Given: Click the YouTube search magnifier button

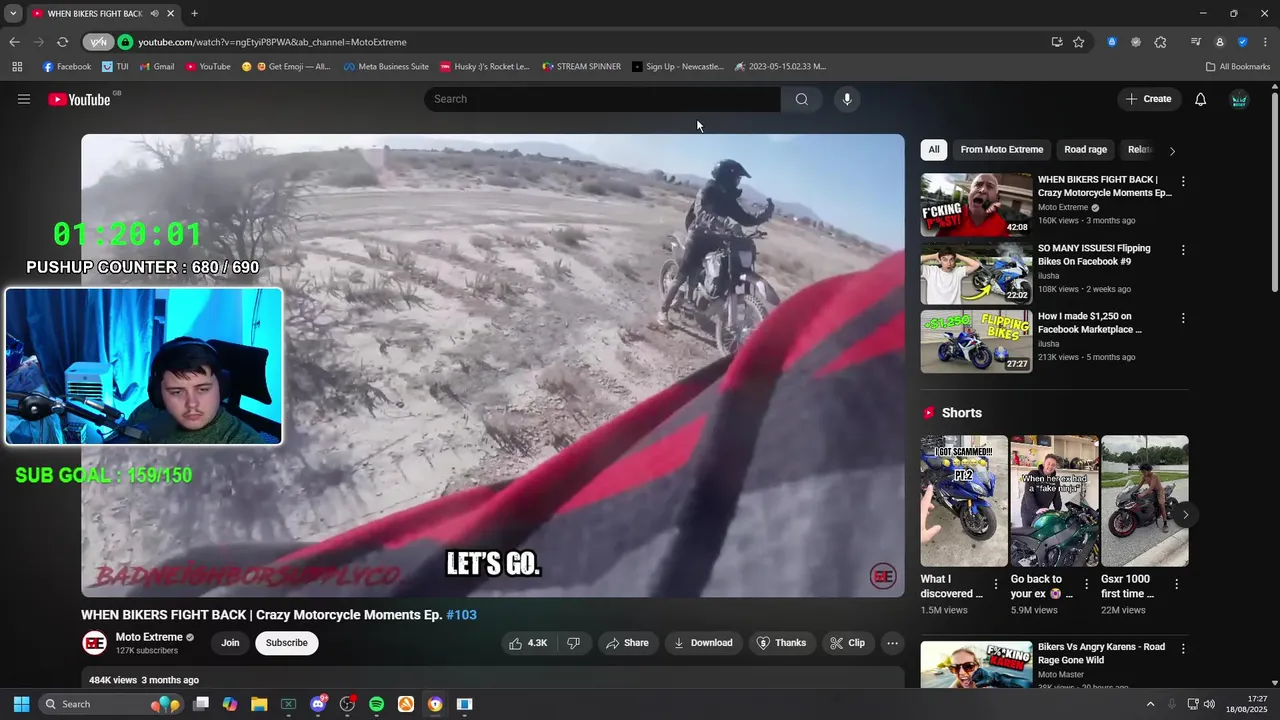Looking at the screenshot, I should point(801,99).
